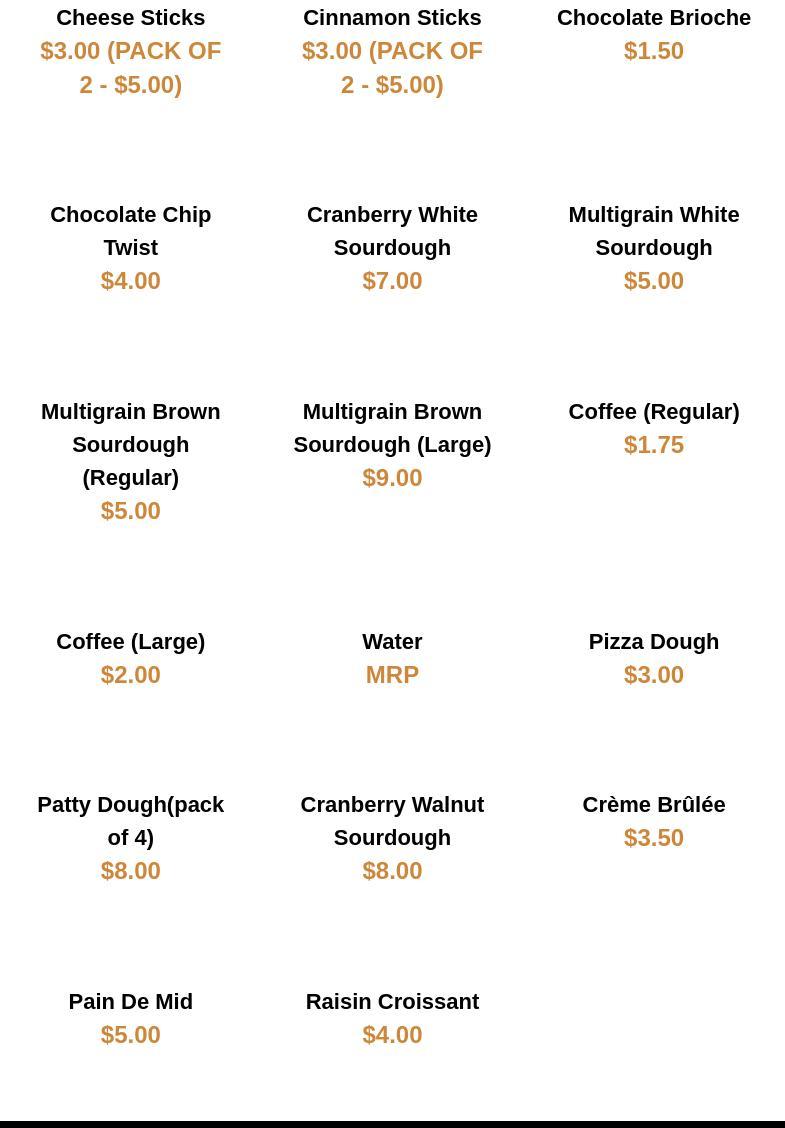
Task: Click Cranberry Walnut Sourdough title
Action: (x=392, y=821)
